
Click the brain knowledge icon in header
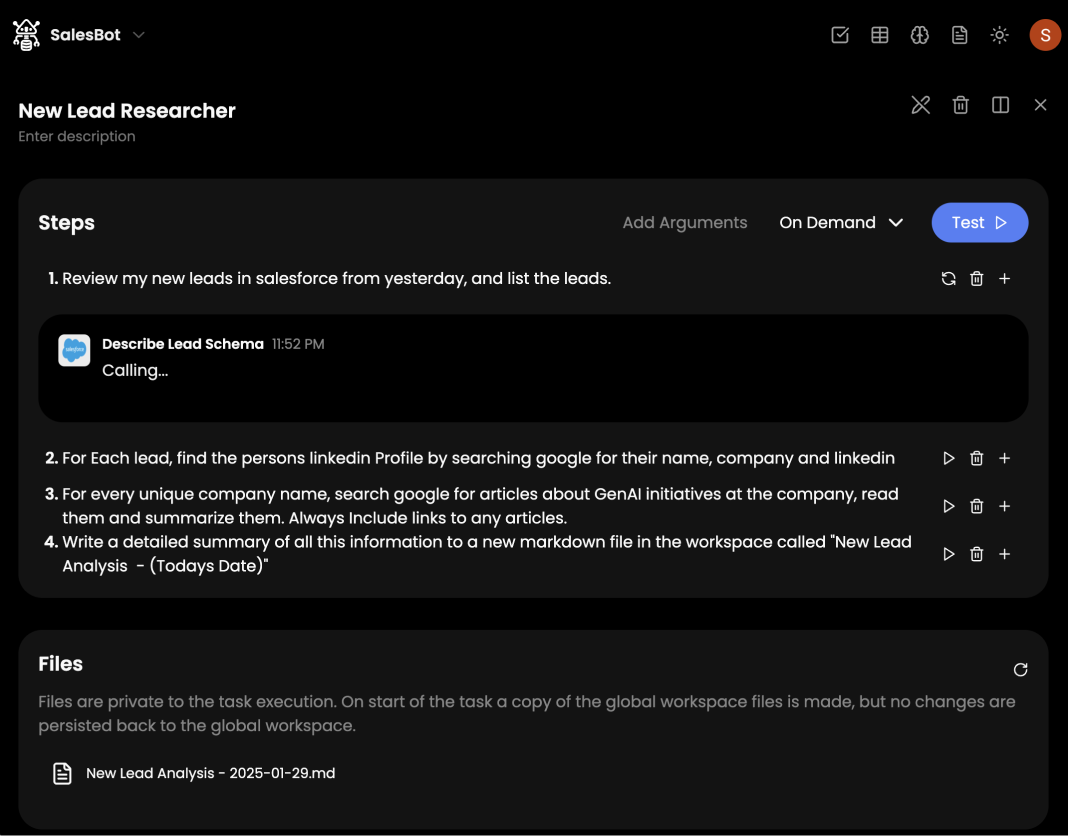pyautogui.click(x=920, y=35)
